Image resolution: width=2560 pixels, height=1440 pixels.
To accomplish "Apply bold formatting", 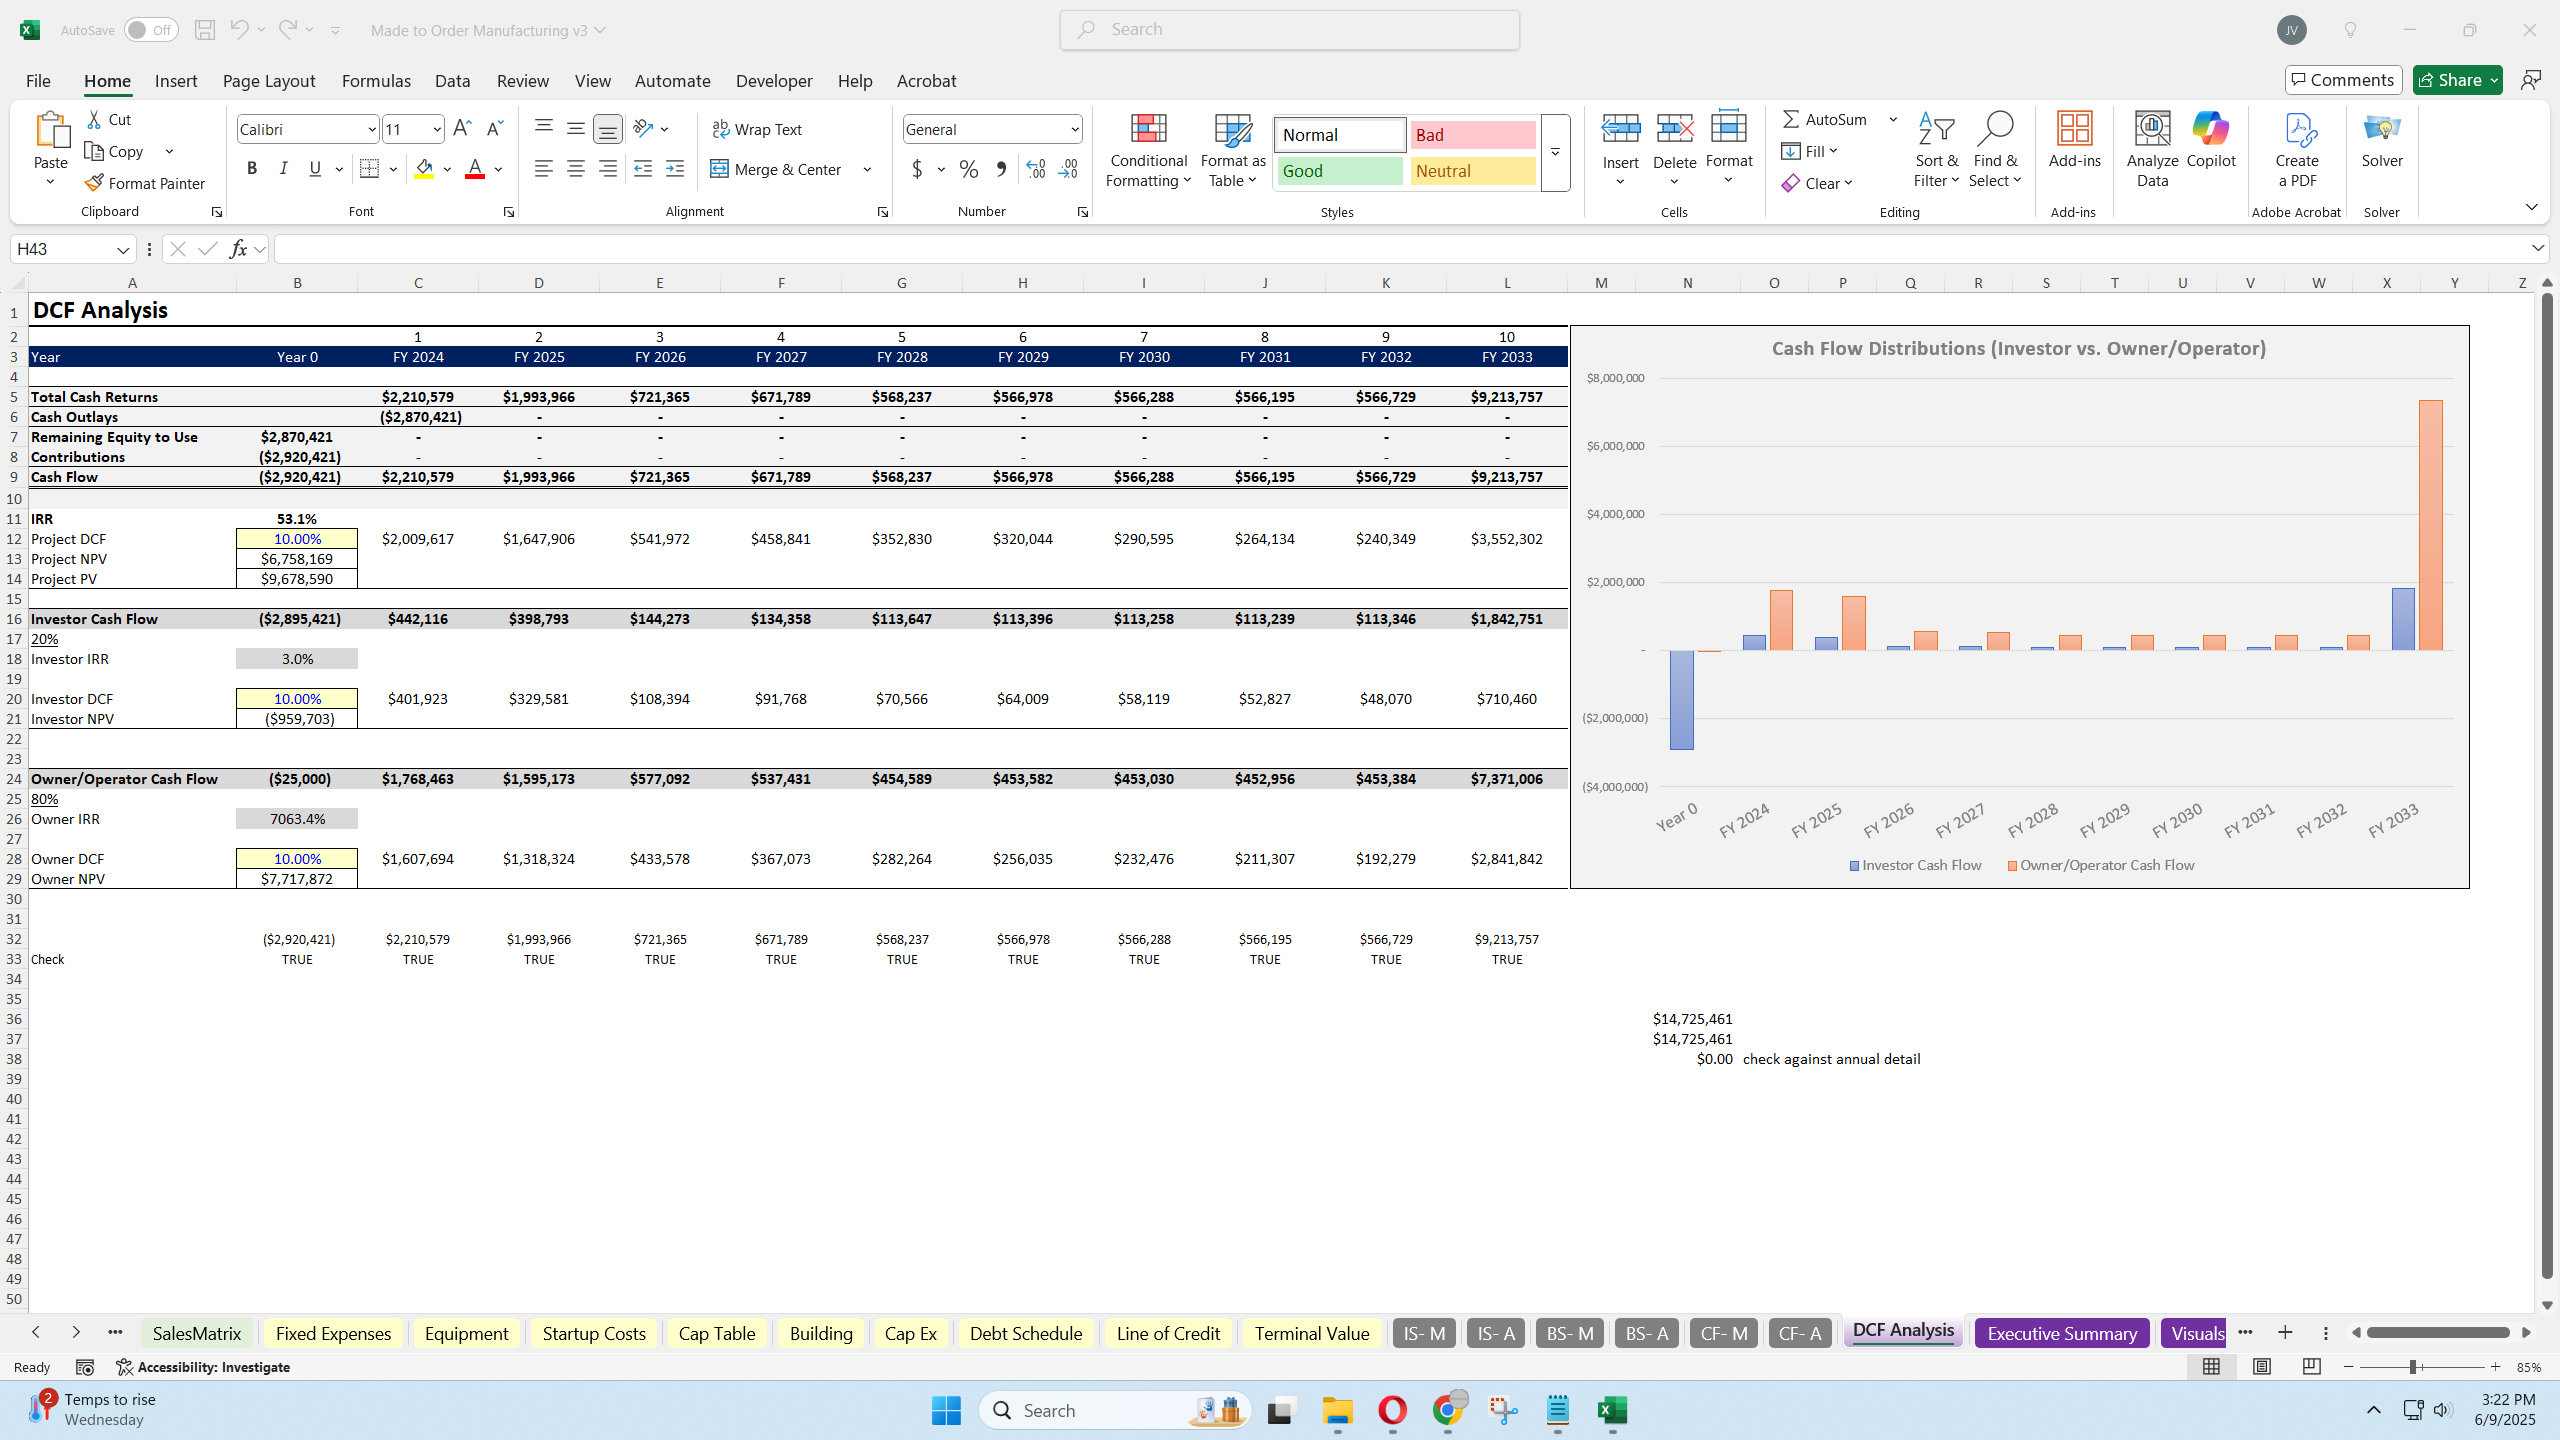I will point(251,168).
